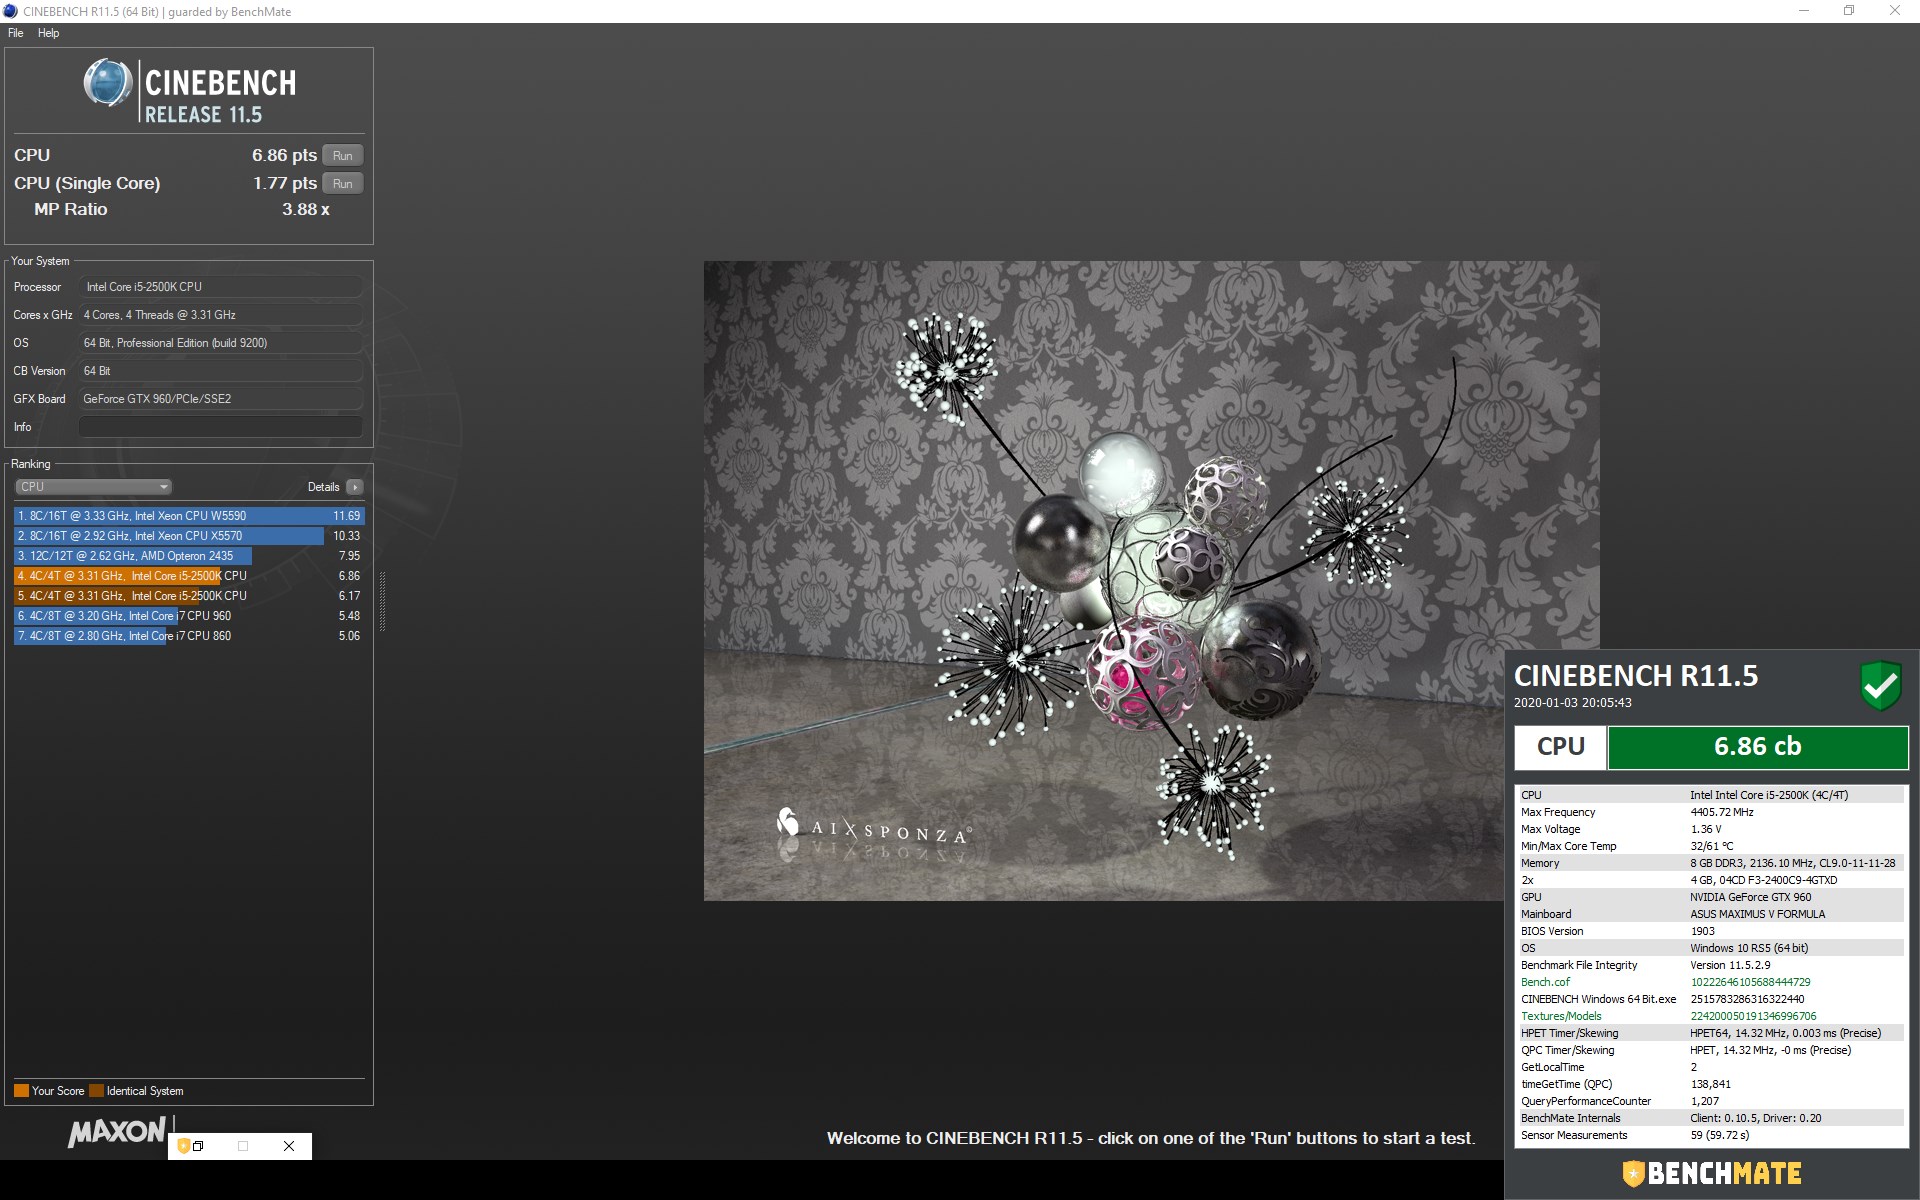1920x1200 pixels.
Task: Click the GFX Board field GeForce GTX 960
Action: coord(221,399)
